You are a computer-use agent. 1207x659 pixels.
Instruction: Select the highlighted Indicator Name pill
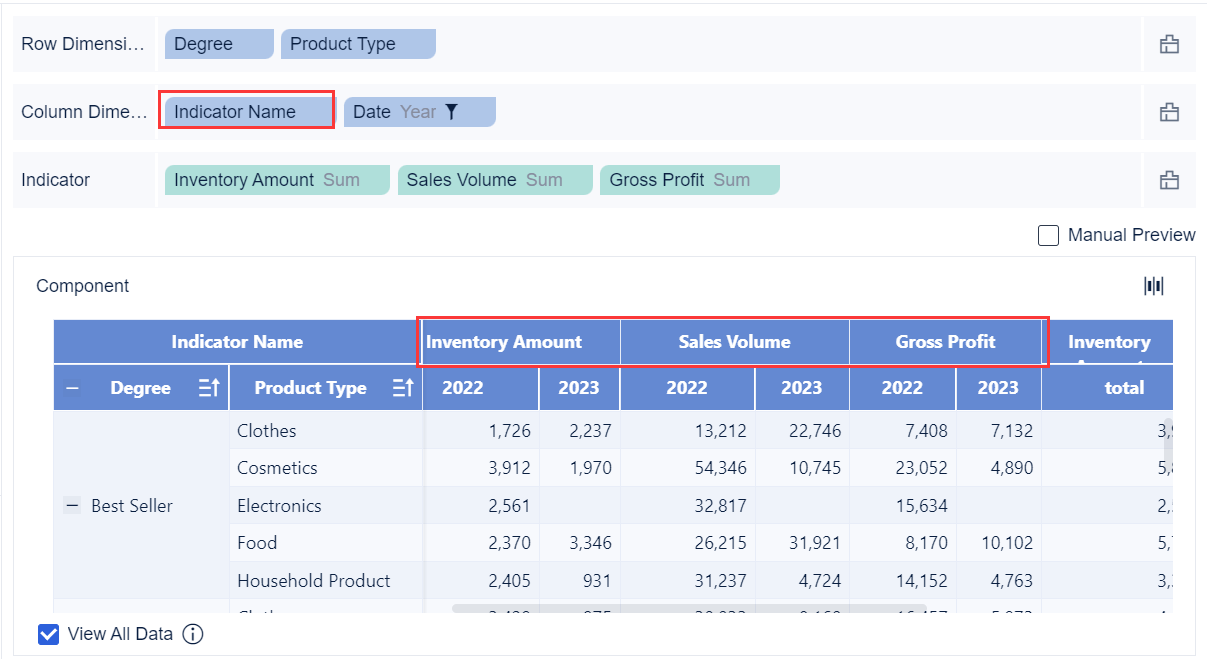246,110
